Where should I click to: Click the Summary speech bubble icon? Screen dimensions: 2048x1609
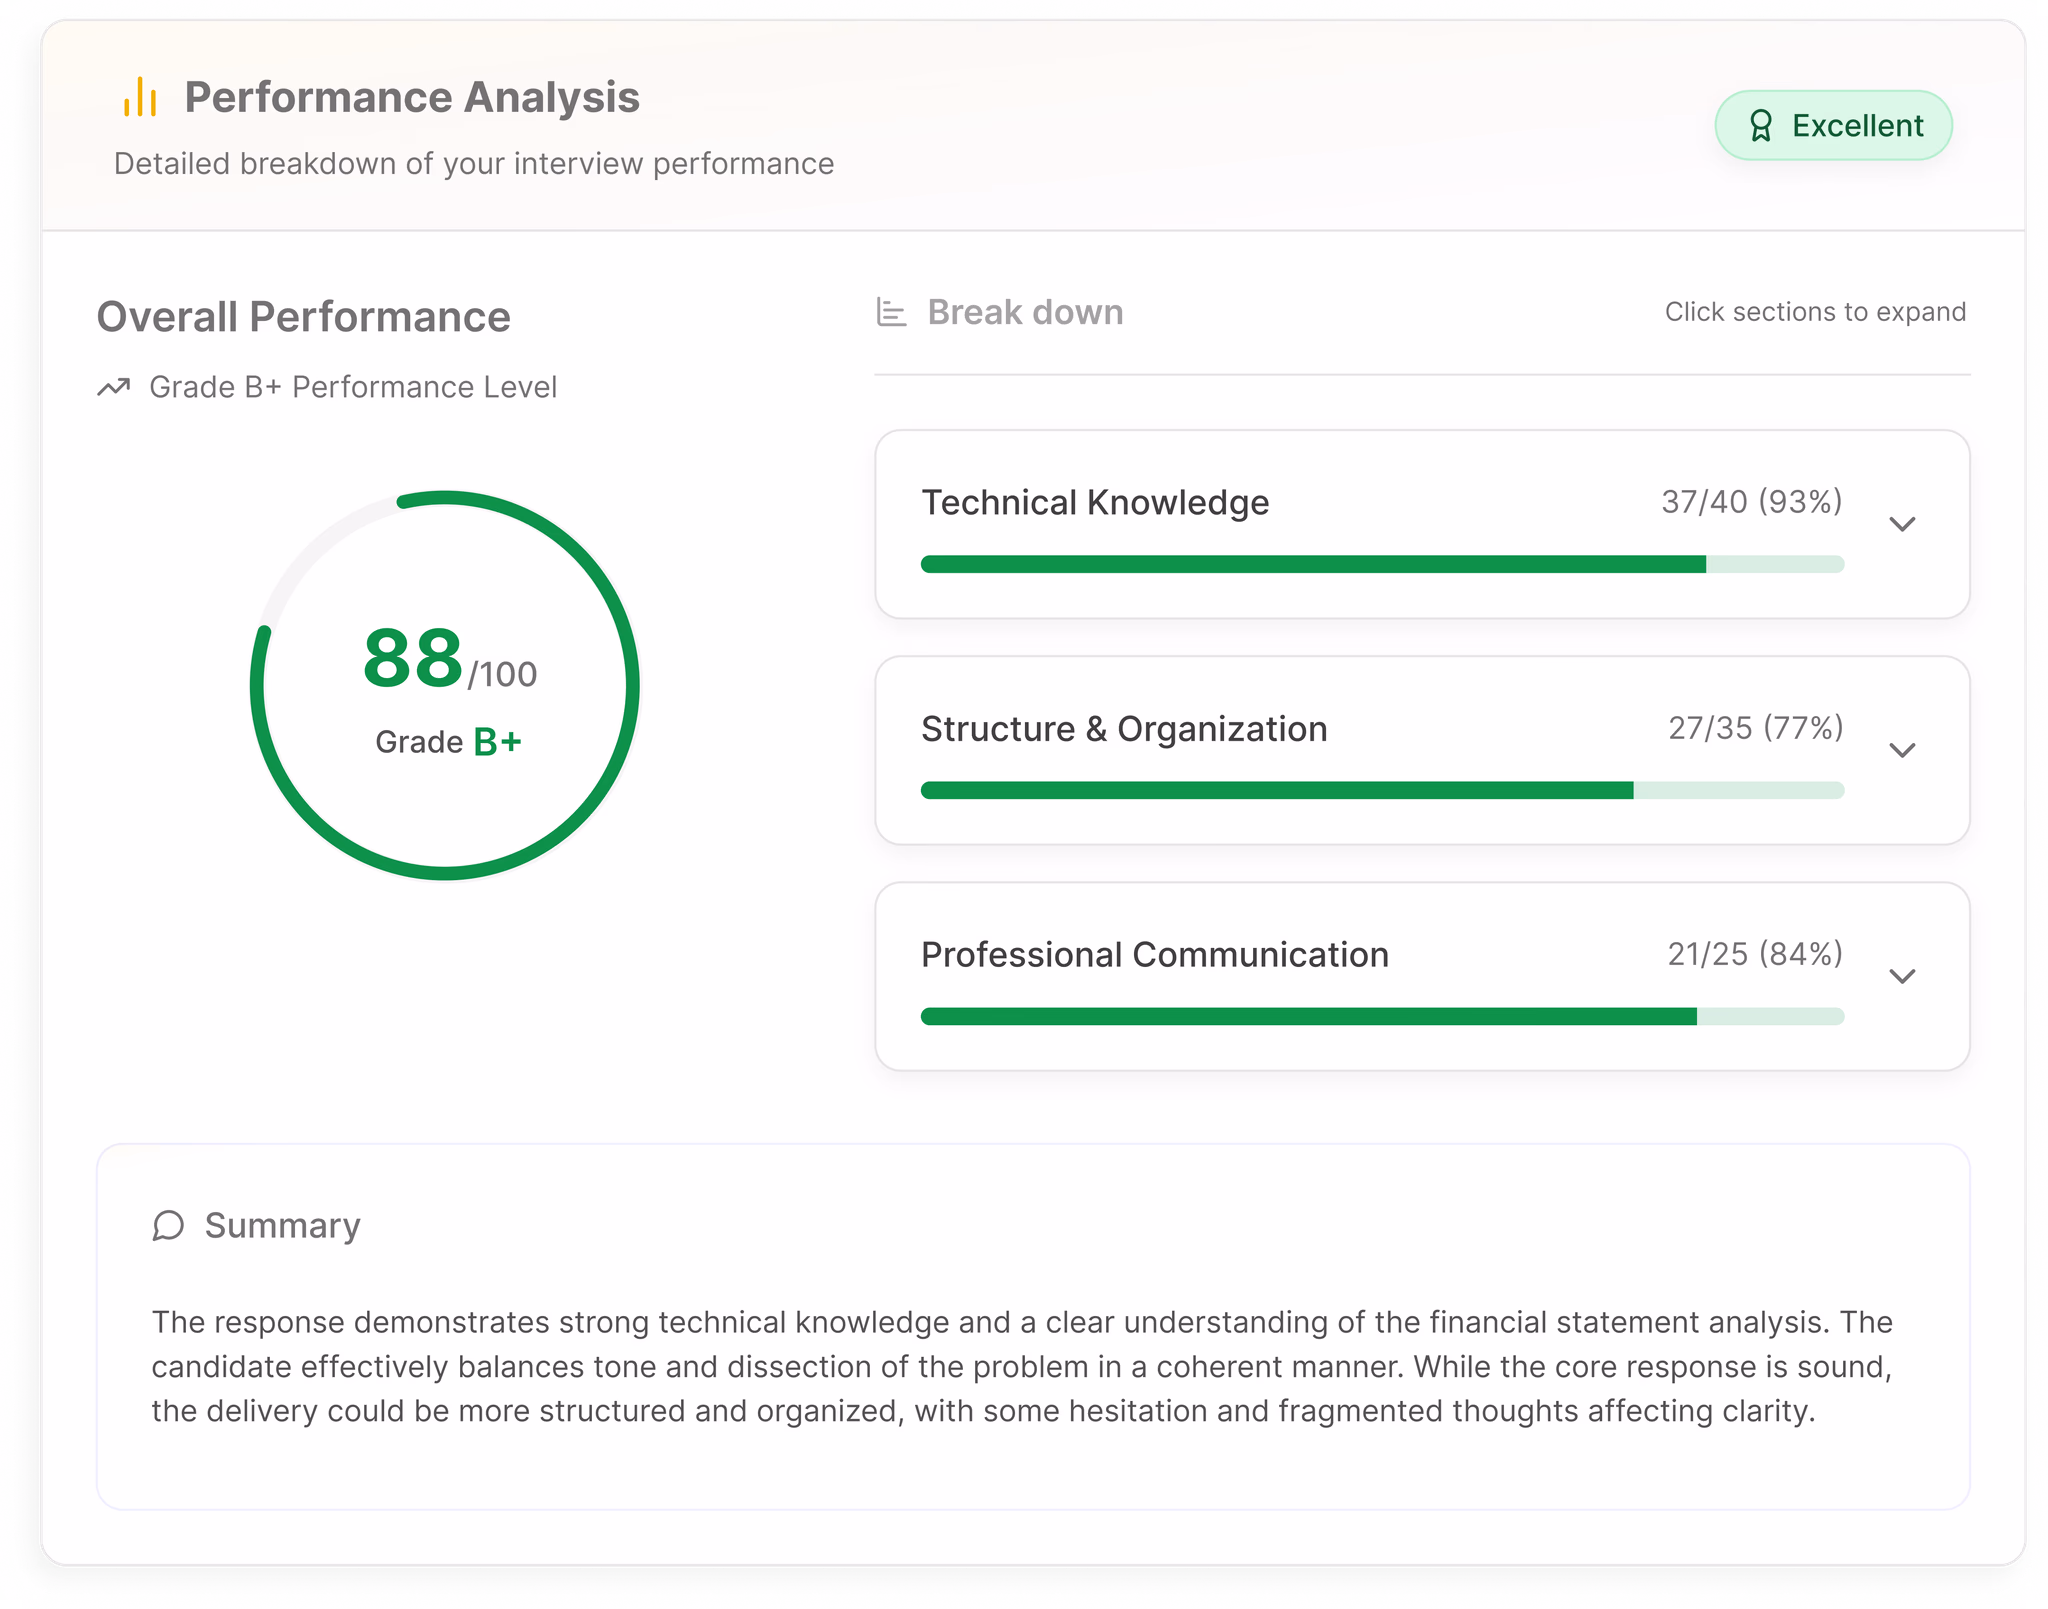pos(168,1226)
